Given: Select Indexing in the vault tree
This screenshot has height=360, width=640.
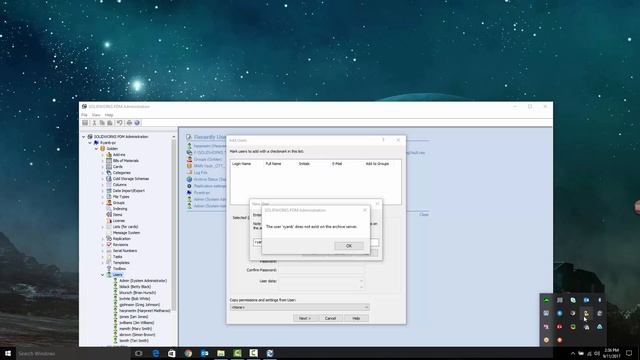Looking at the screenshot, I should pyautogui.click(x=120, y=209).
